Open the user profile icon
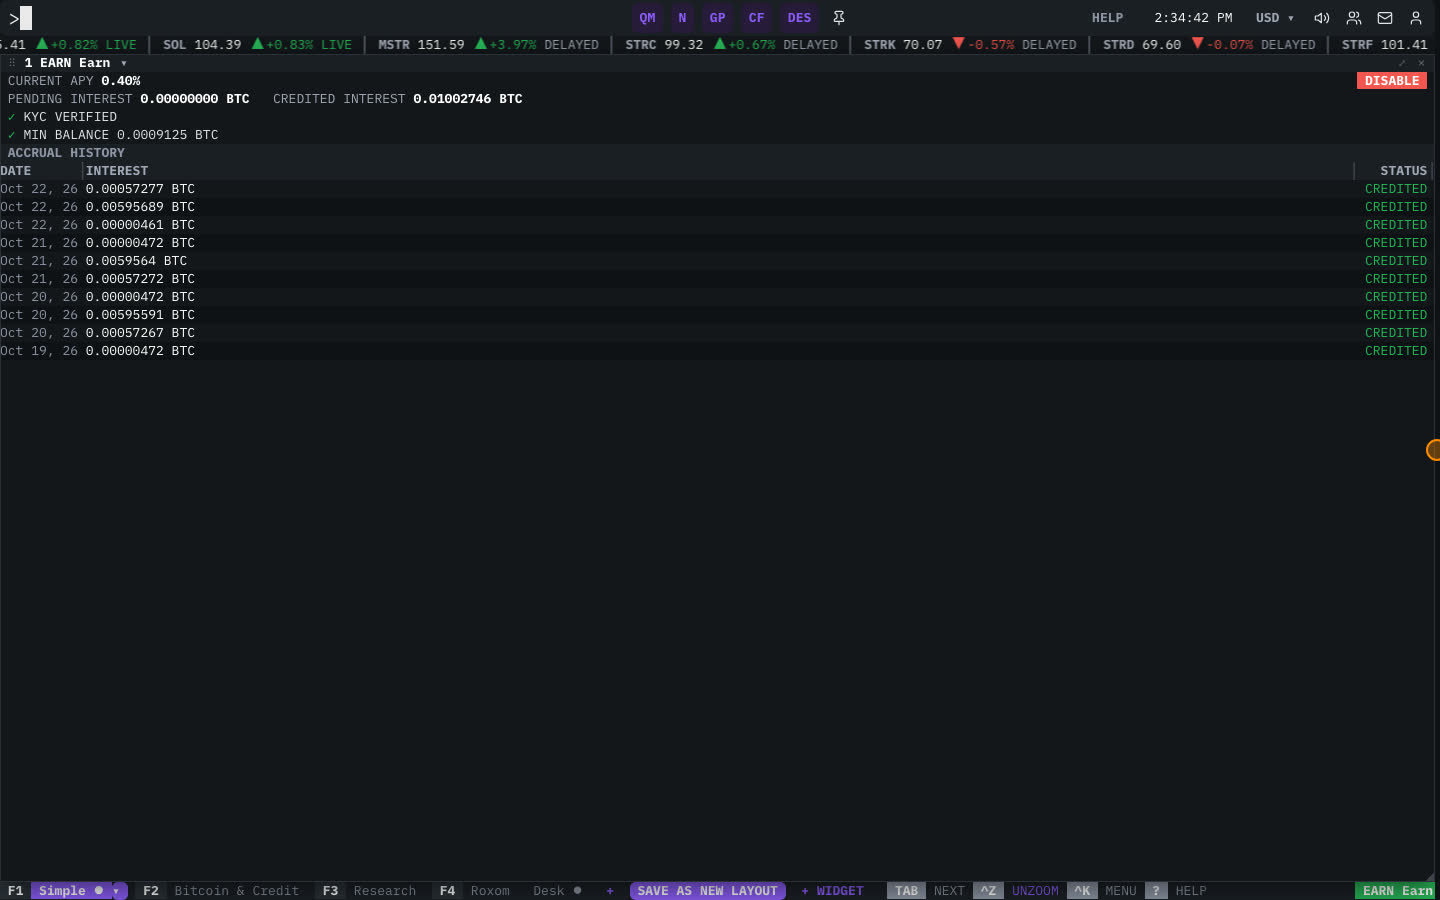The width and height of the screenshot is (1440, 900). [1416, 18]
